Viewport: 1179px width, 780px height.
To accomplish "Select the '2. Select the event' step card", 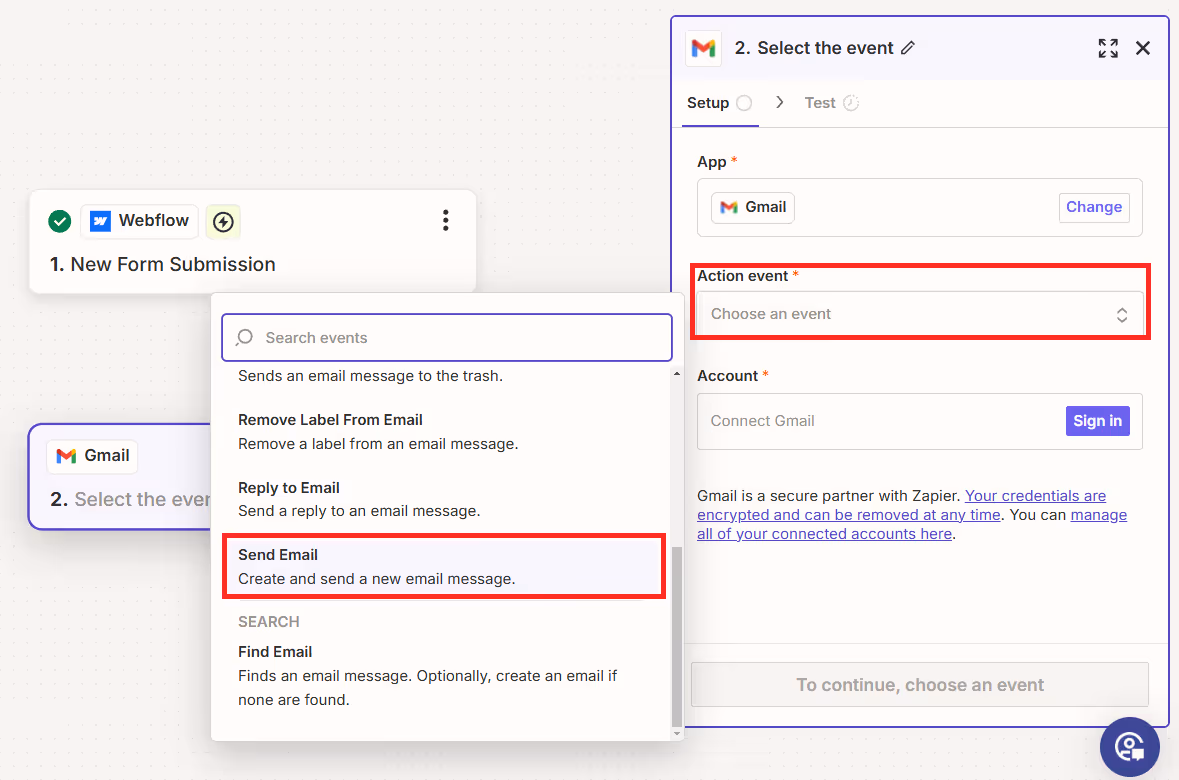I will click(x=120, y=477).
